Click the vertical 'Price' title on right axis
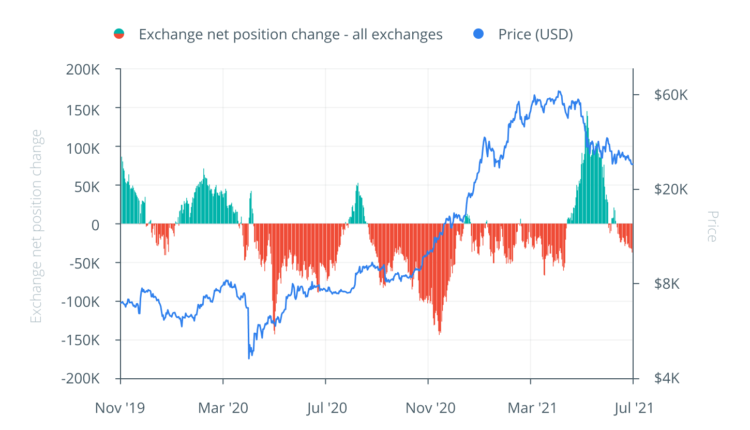This screenshot has height=430, width=750. tap(712, 225)
